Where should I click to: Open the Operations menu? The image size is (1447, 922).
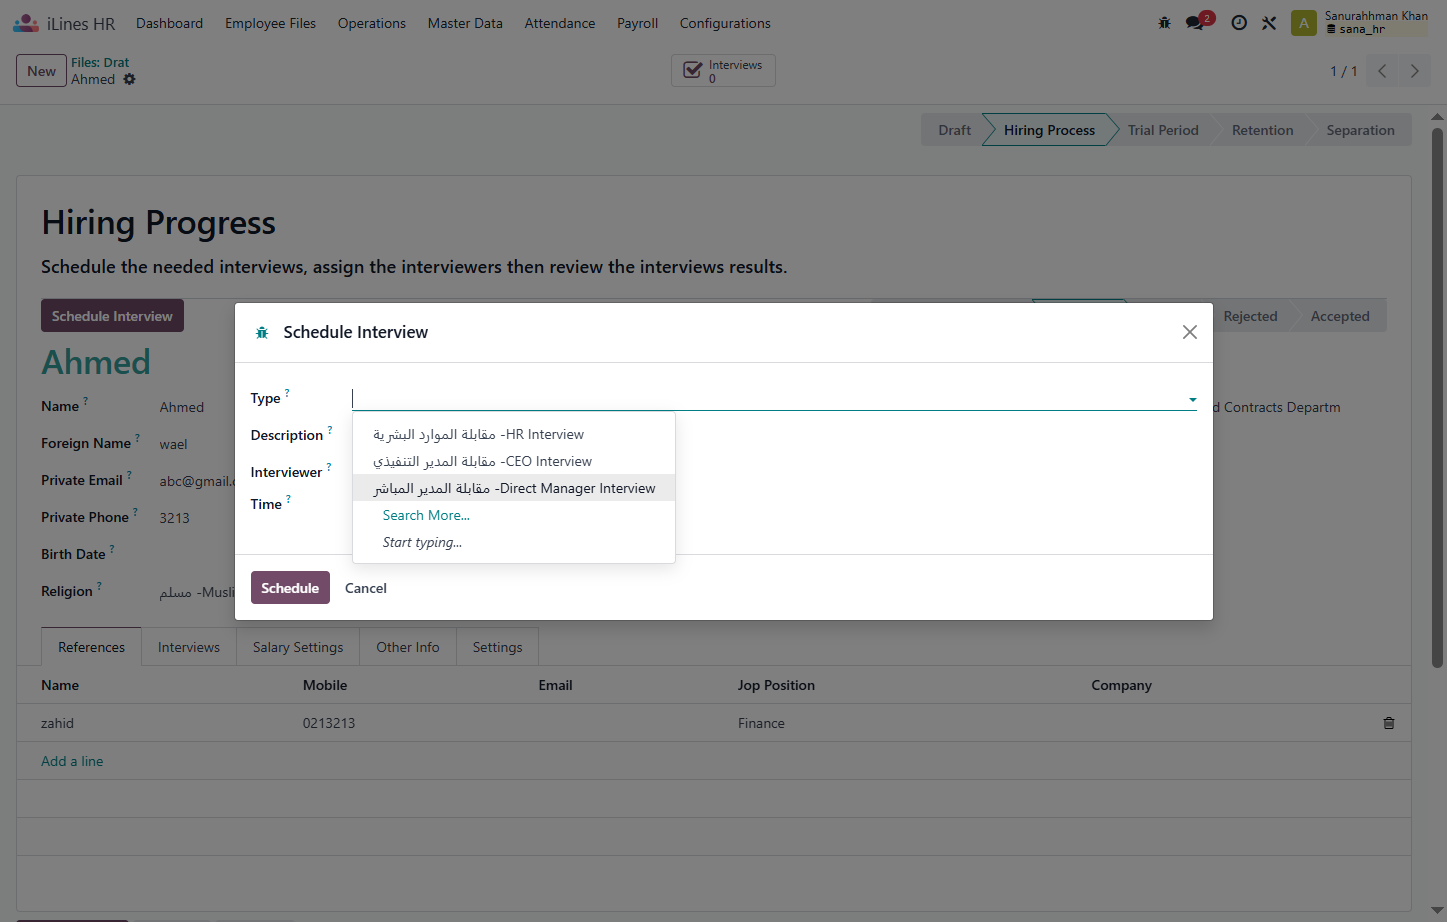[x=371, y=23]
